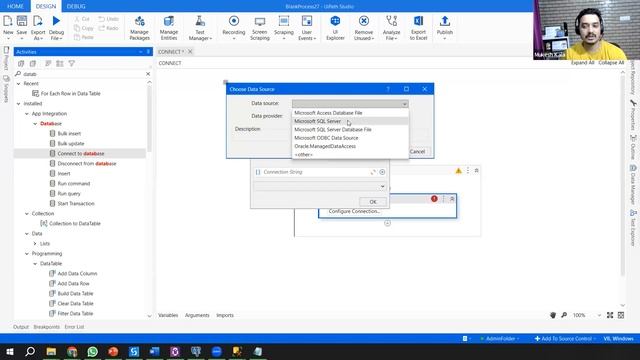640x360 pixels.
Task: Select Microsoft SQL Server option
Action: click(x=350, y=121)
